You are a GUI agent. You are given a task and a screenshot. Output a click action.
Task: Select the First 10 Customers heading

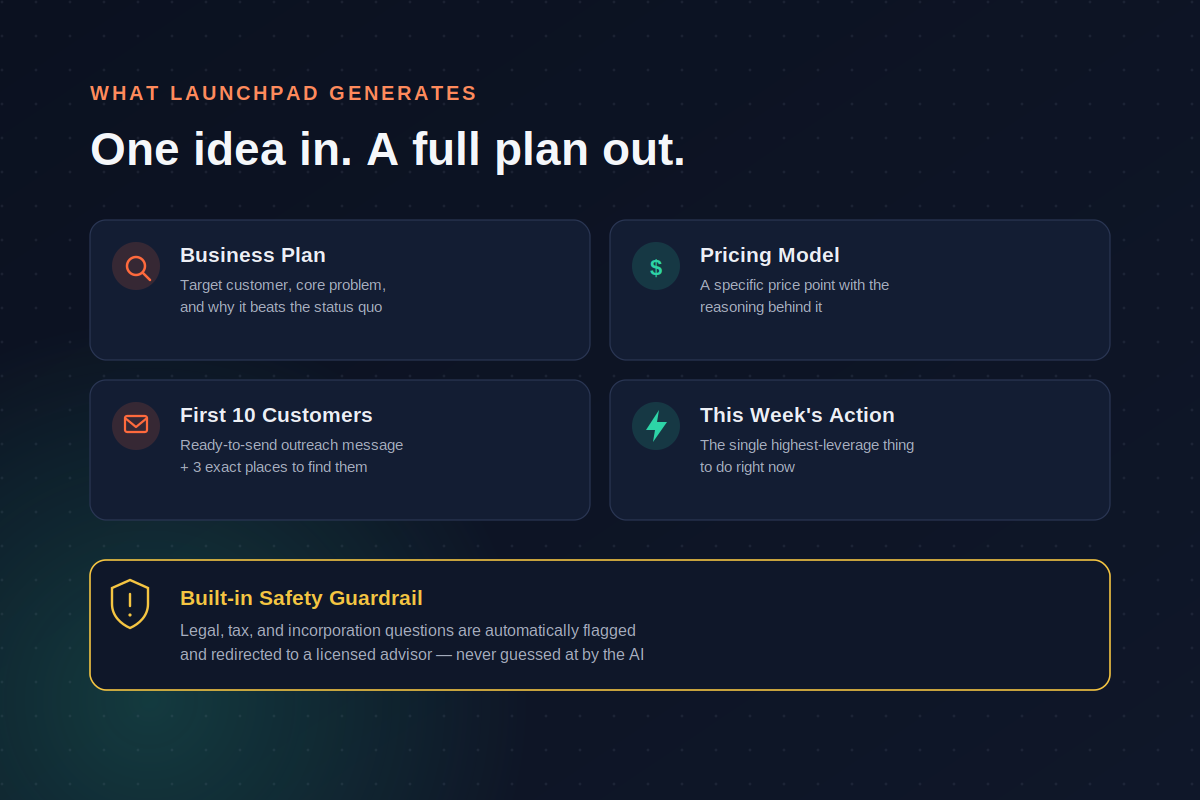click(276, 415)
